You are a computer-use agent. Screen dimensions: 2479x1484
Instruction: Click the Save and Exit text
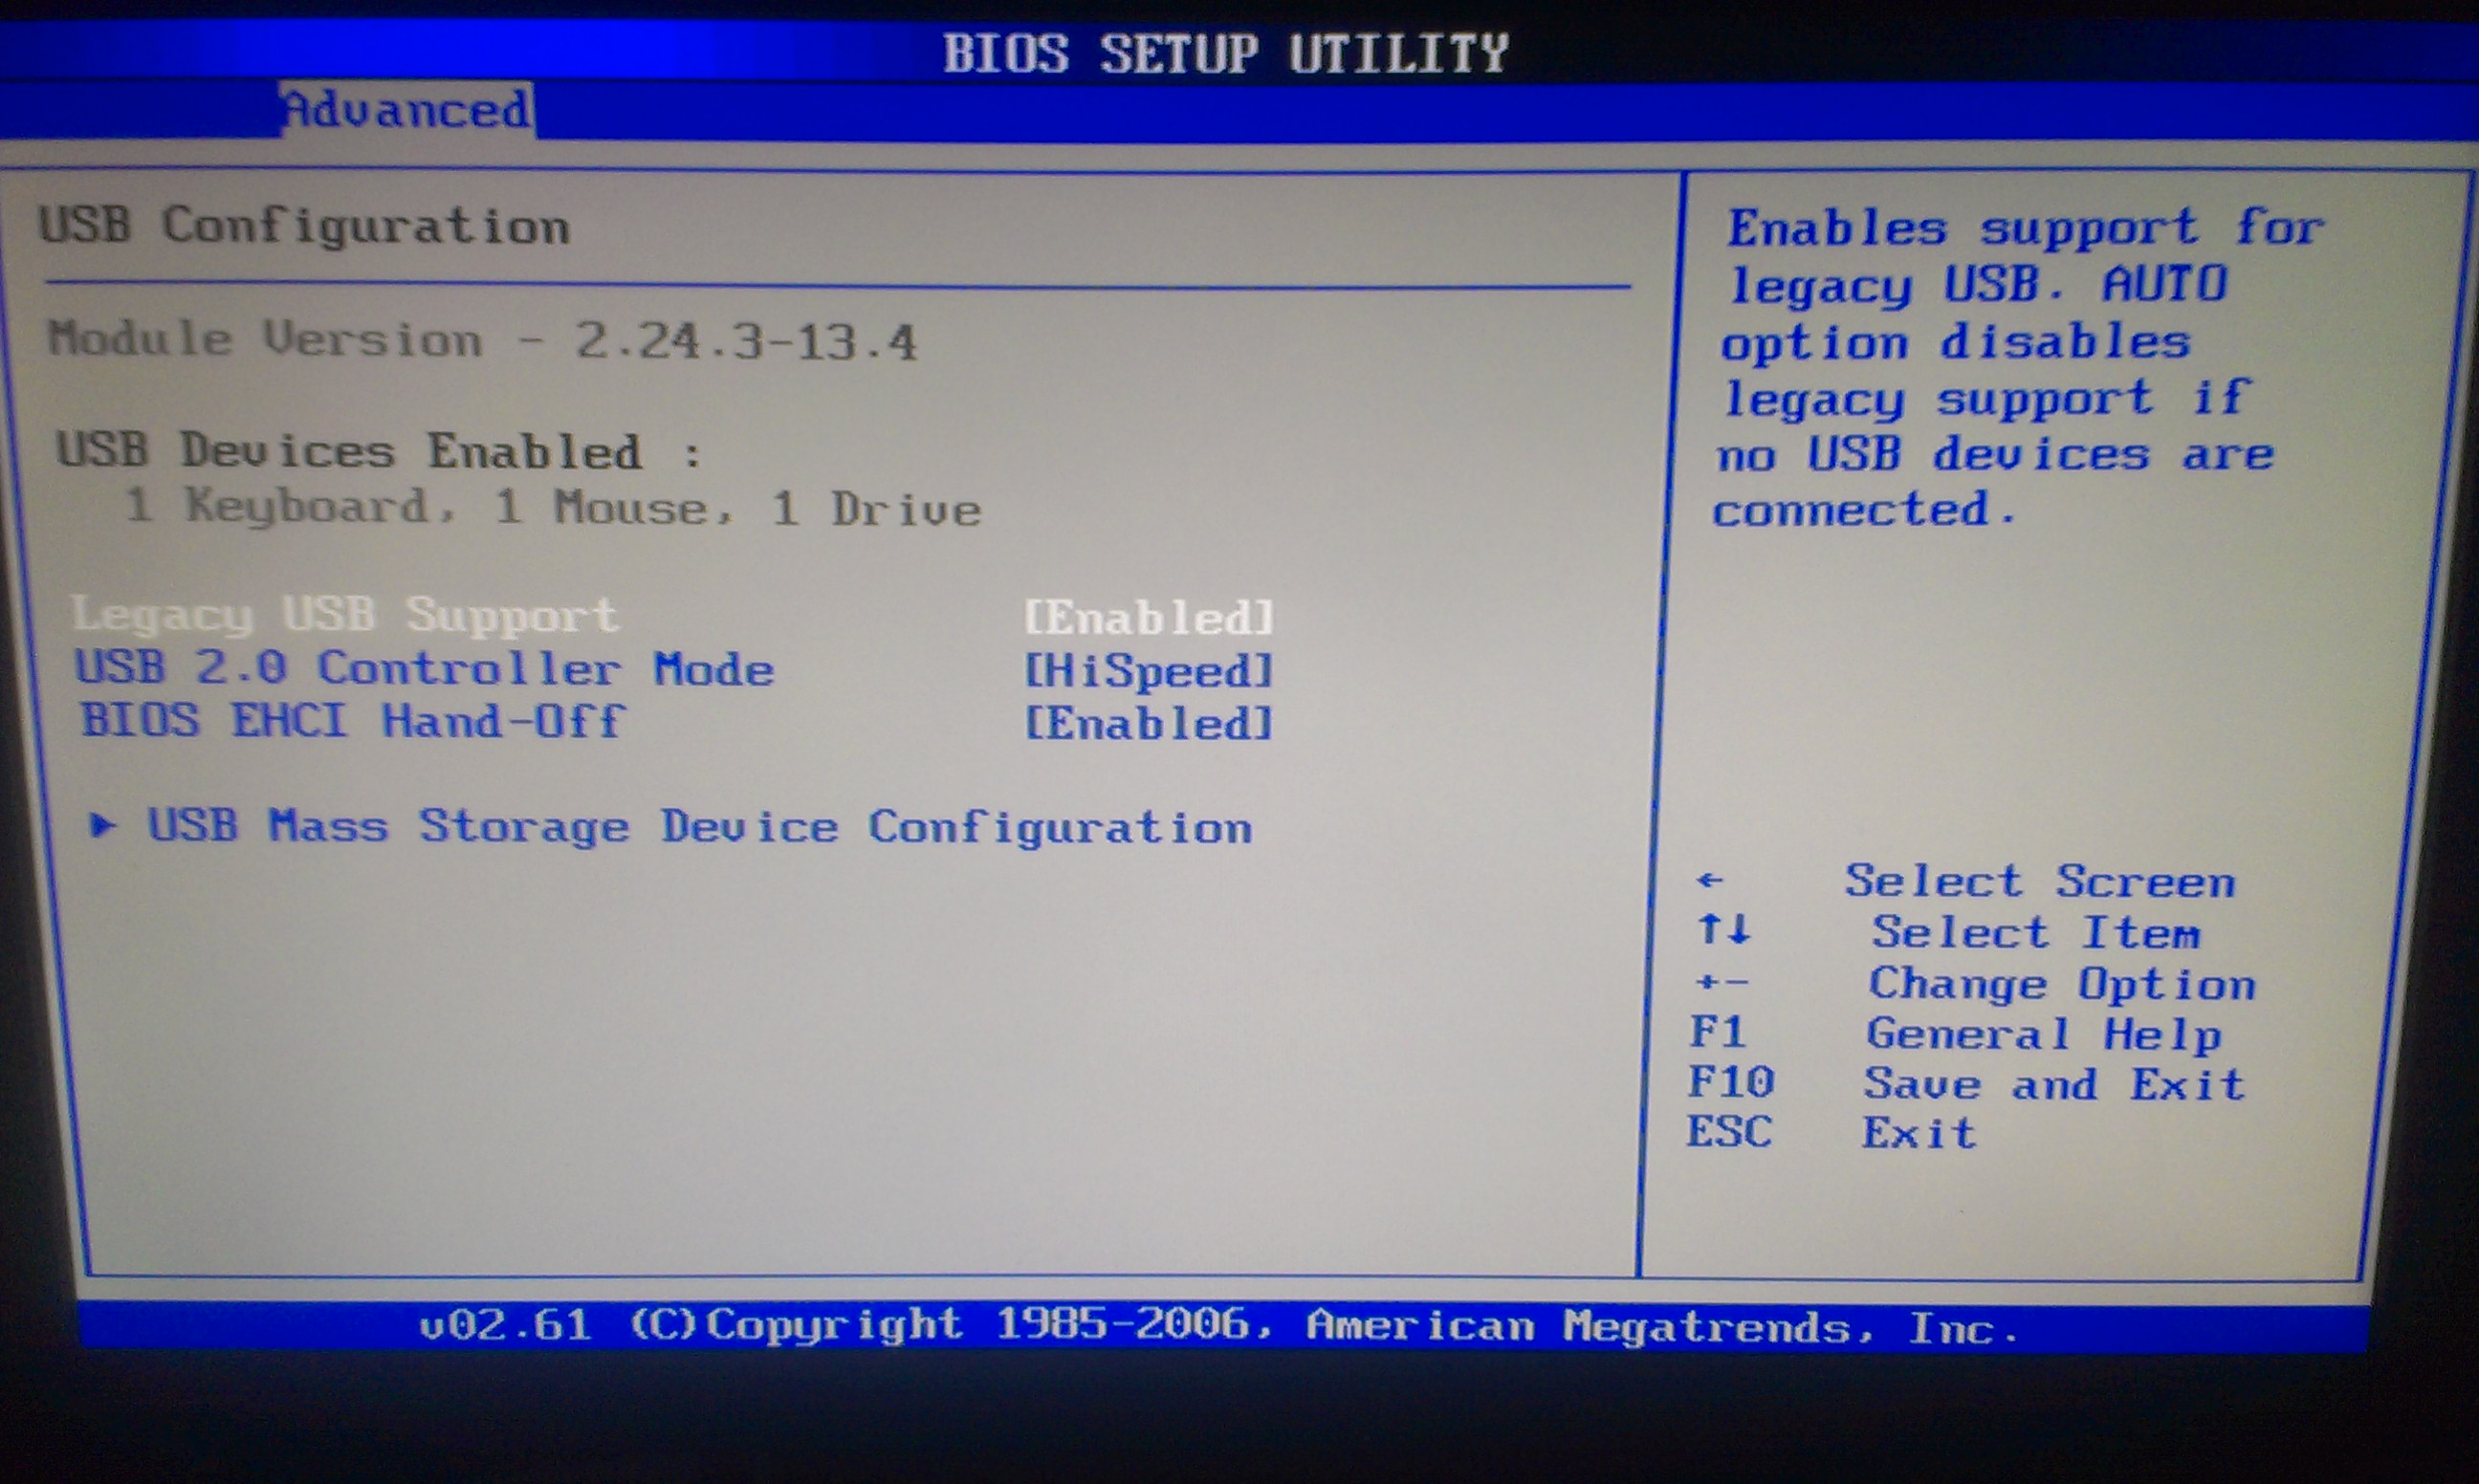[x=2054, y=1084]
